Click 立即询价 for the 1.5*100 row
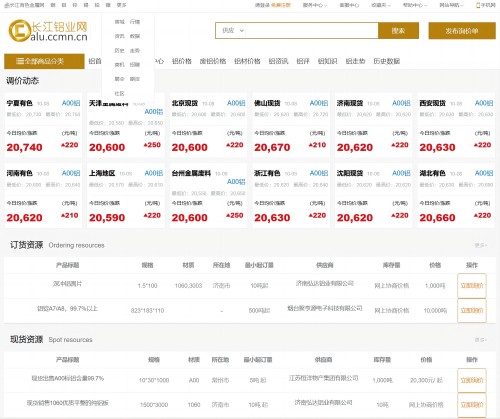Screen dimensions: 500x419 pyautogui.click(x=472, y=286)
